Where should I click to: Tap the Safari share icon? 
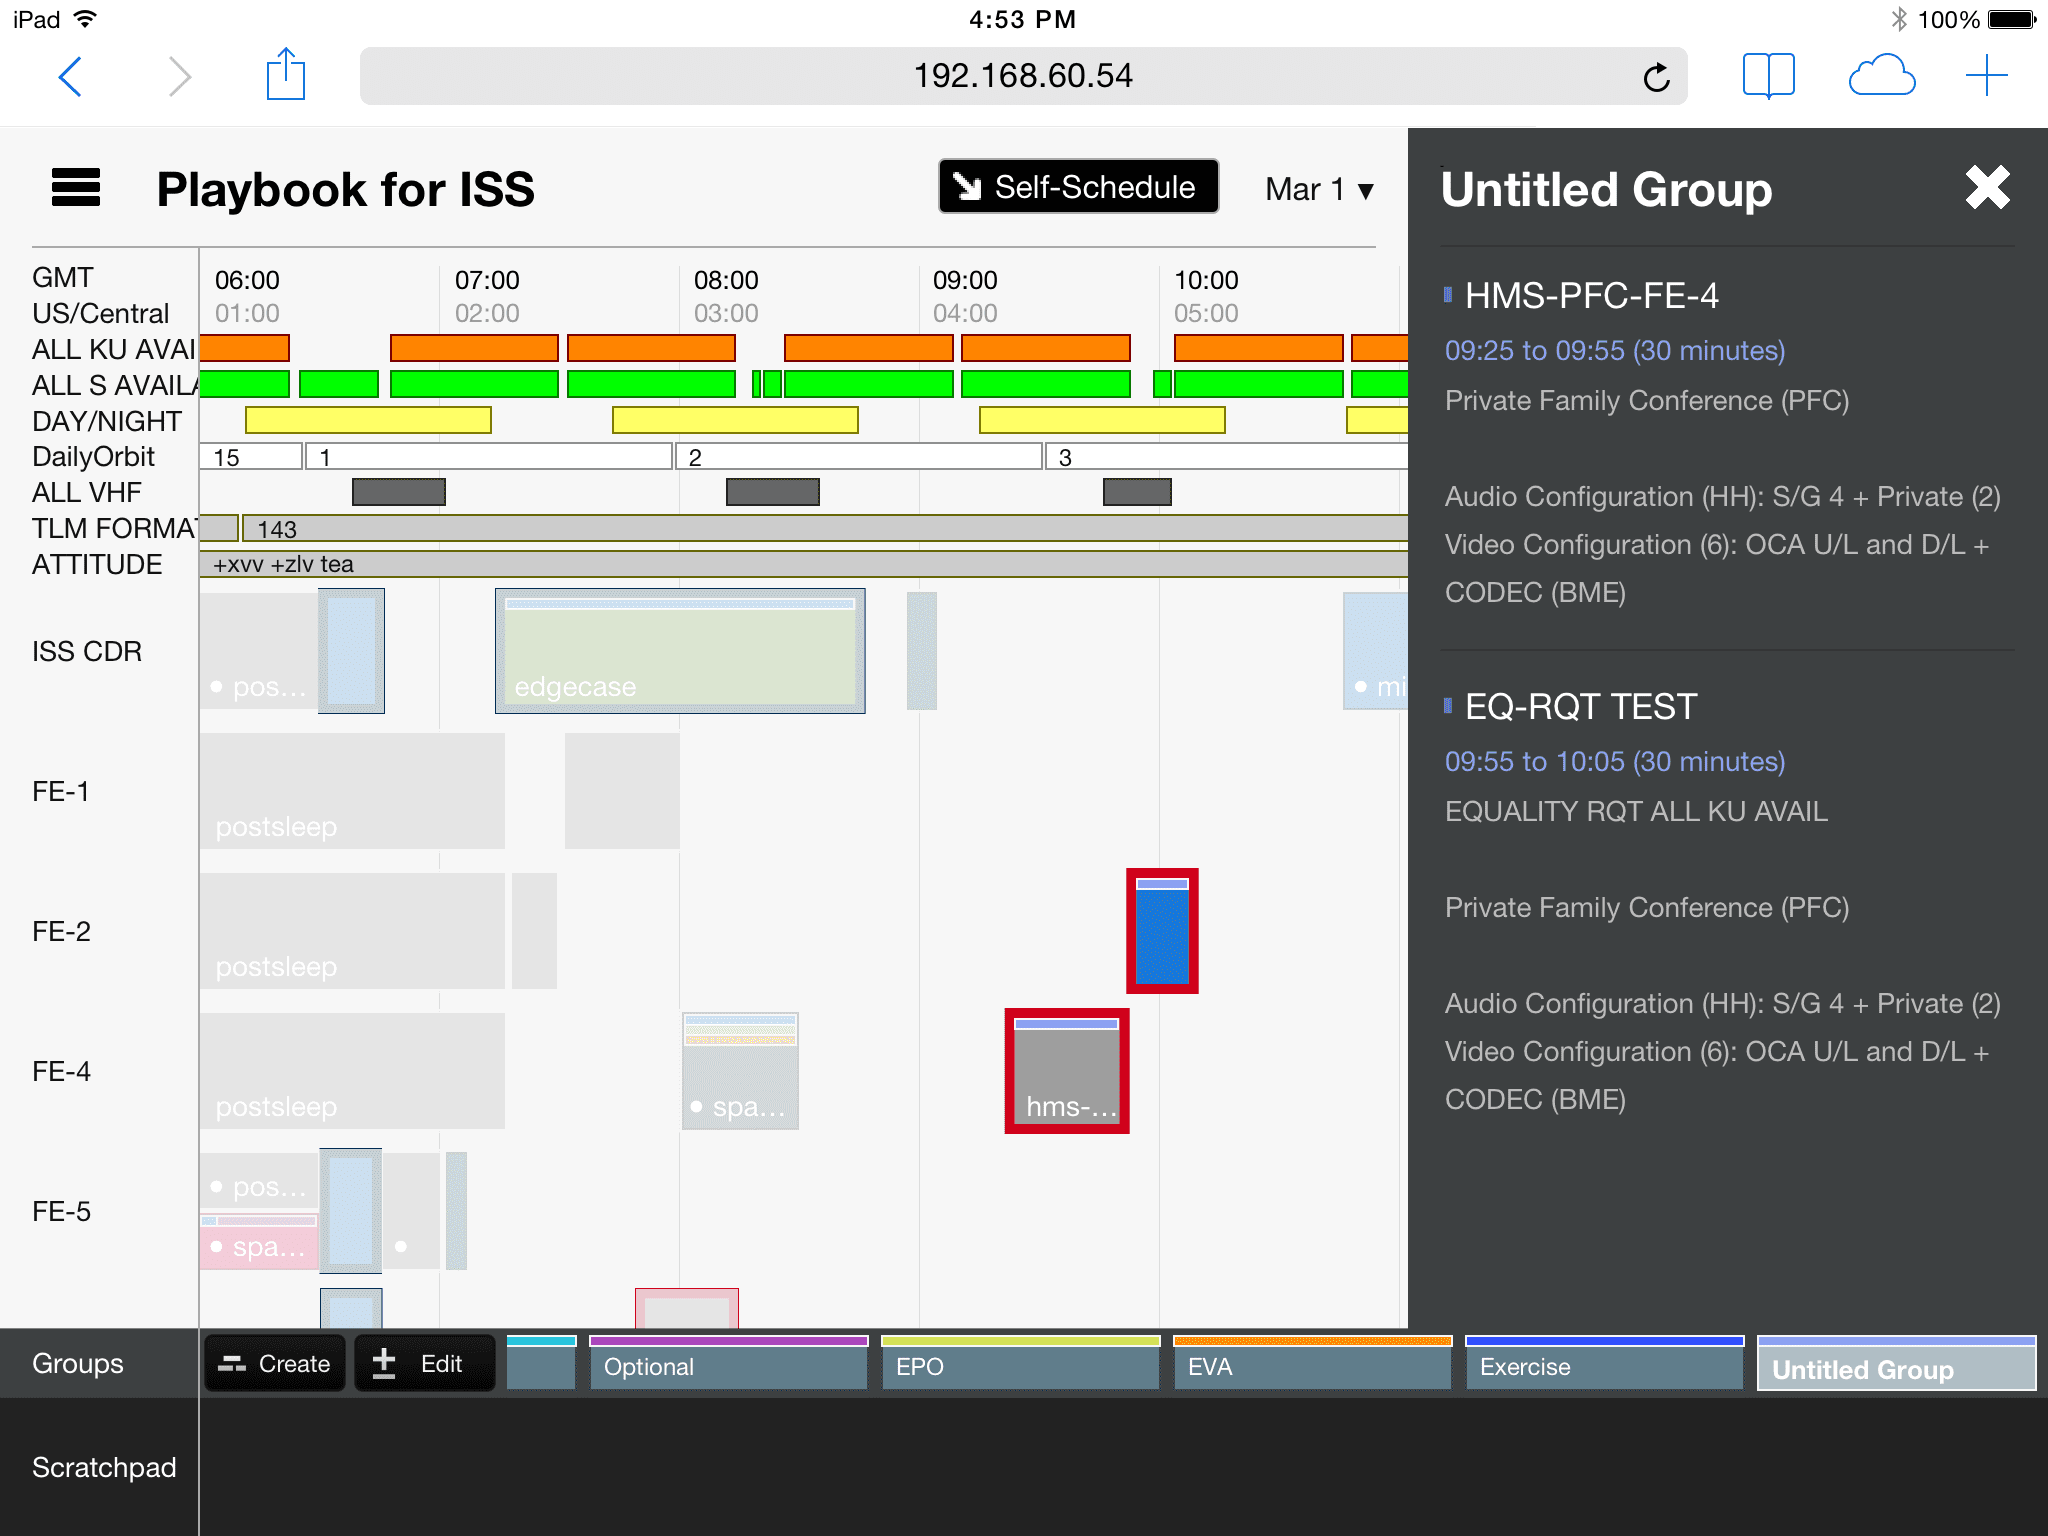click(285, 76)
